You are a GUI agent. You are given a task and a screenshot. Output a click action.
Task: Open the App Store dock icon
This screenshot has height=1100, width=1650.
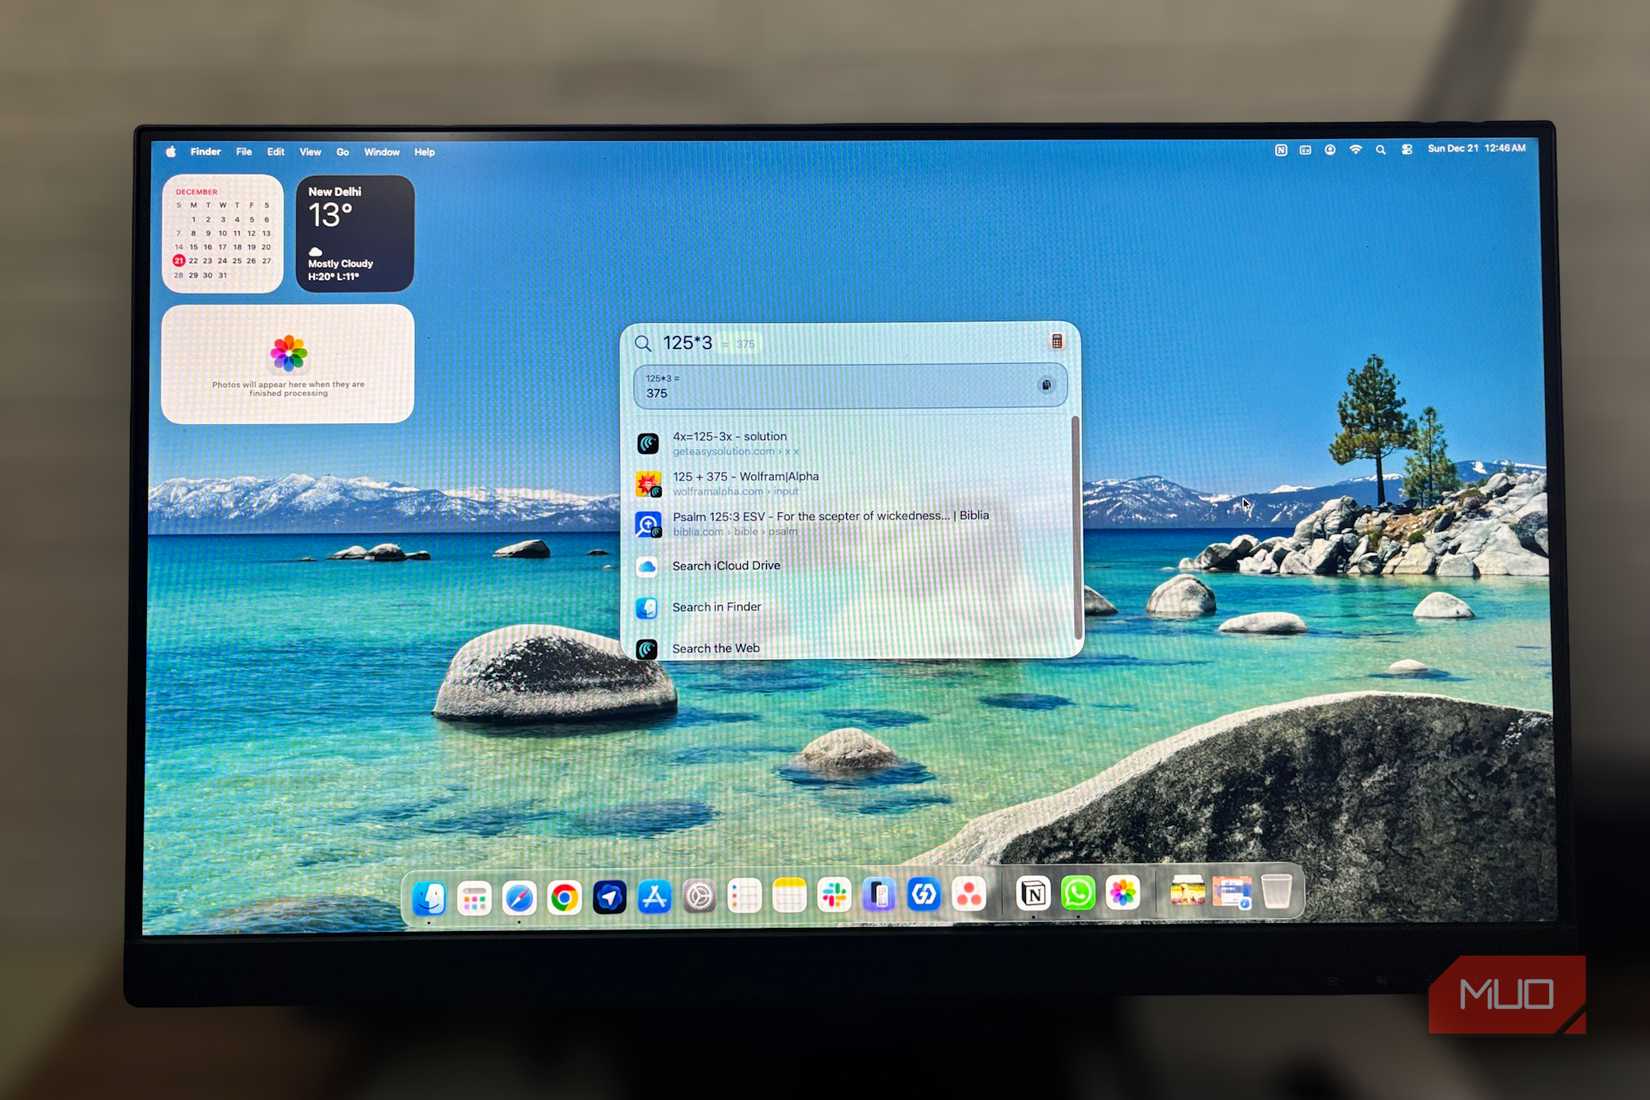coord(654,897)
